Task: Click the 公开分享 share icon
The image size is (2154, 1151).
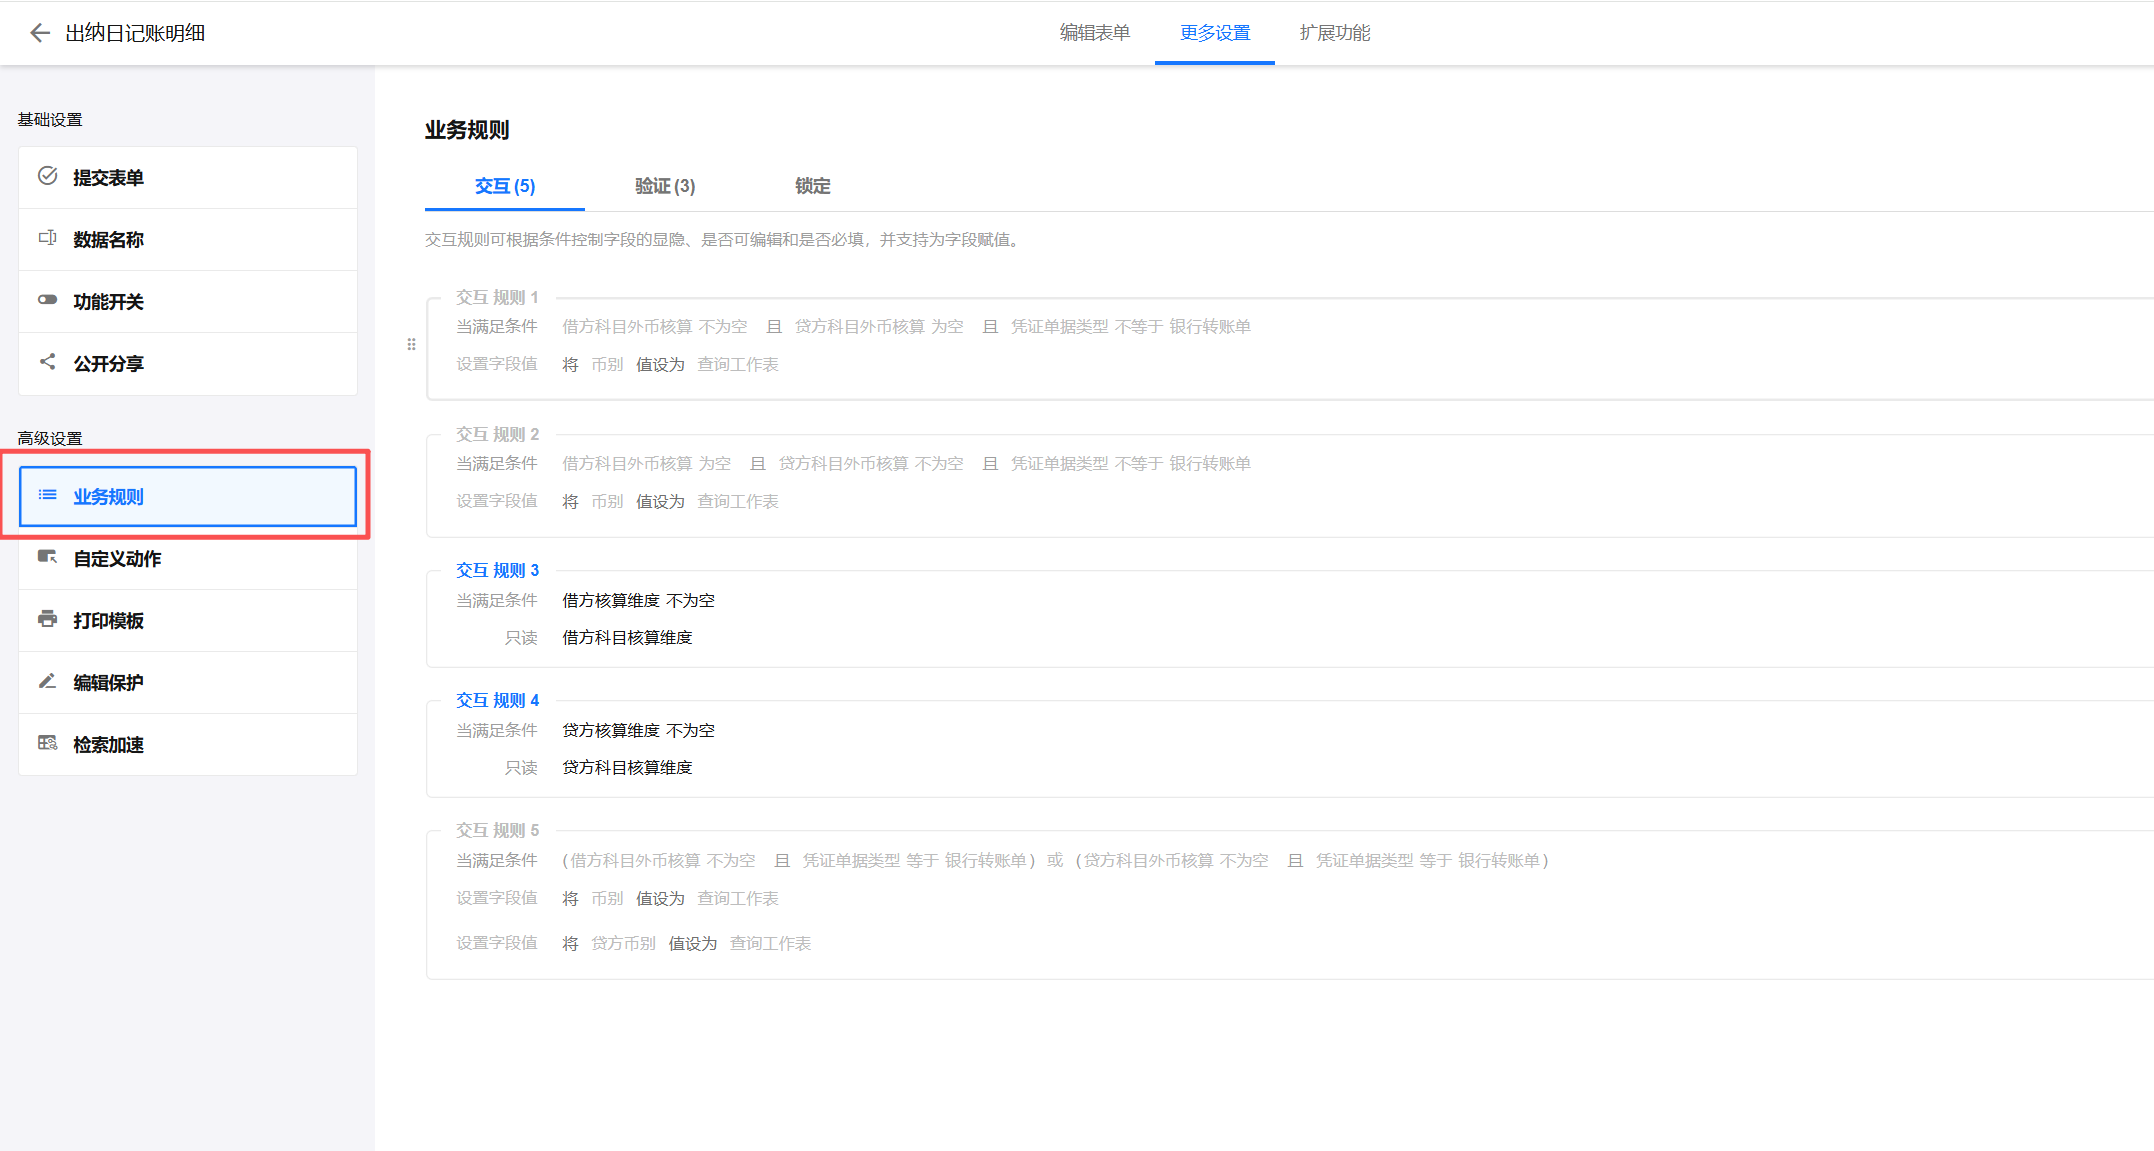Action: (x=47, y=362)
